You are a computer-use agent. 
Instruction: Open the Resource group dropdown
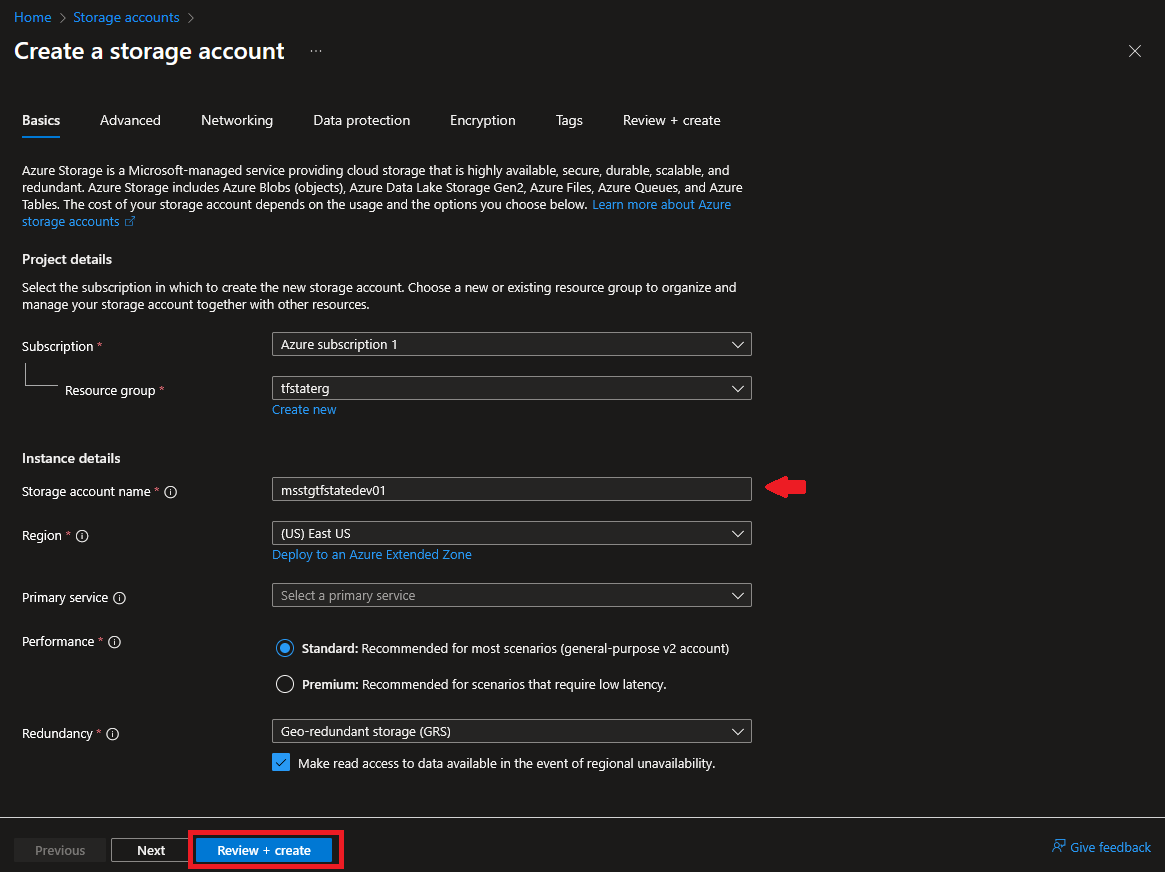tap(512, 388)
